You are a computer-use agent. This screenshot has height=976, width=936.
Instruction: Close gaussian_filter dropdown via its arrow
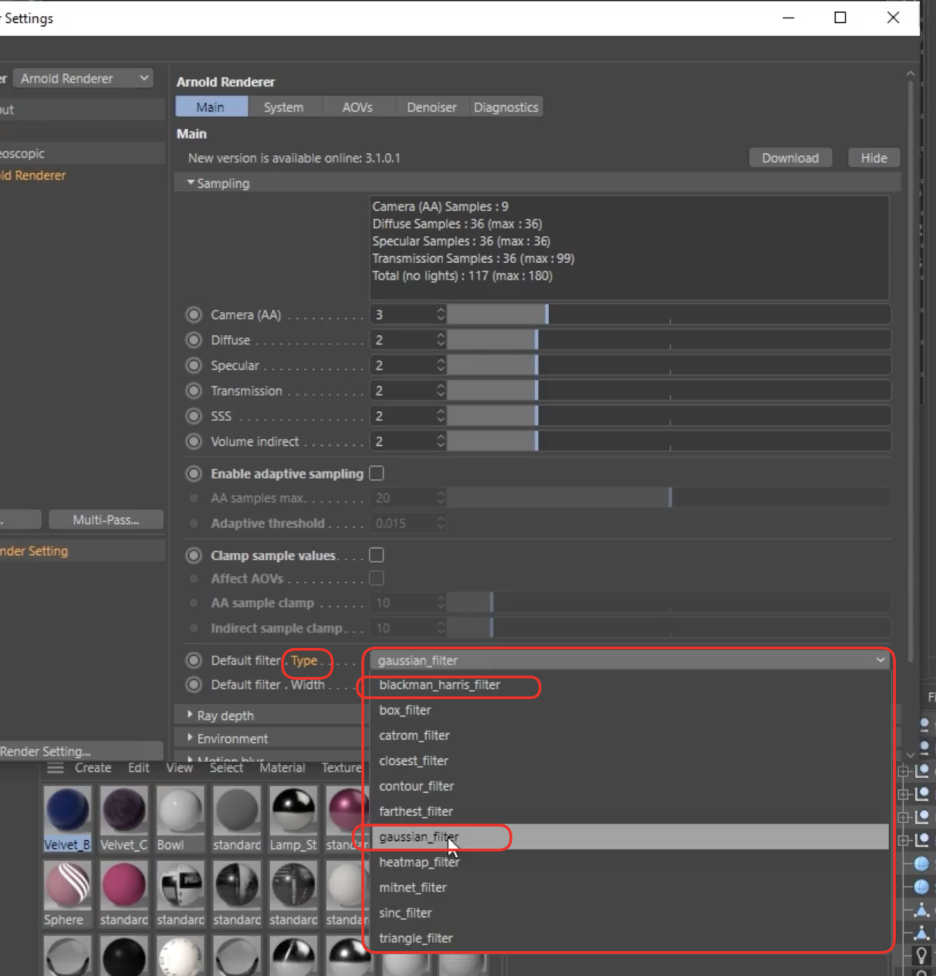(880, 660)
